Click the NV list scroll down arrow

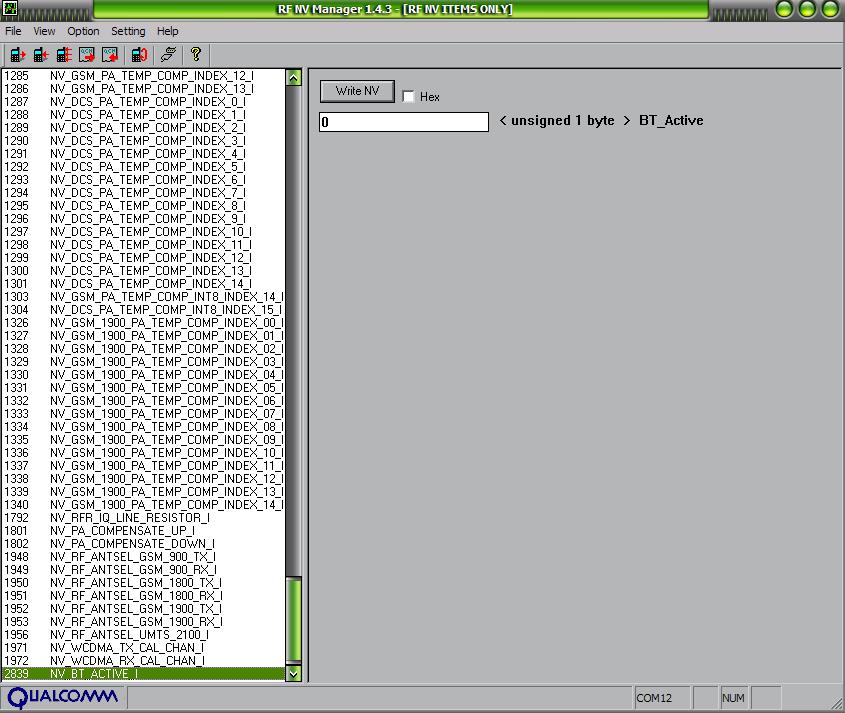(x=293, y=674)
